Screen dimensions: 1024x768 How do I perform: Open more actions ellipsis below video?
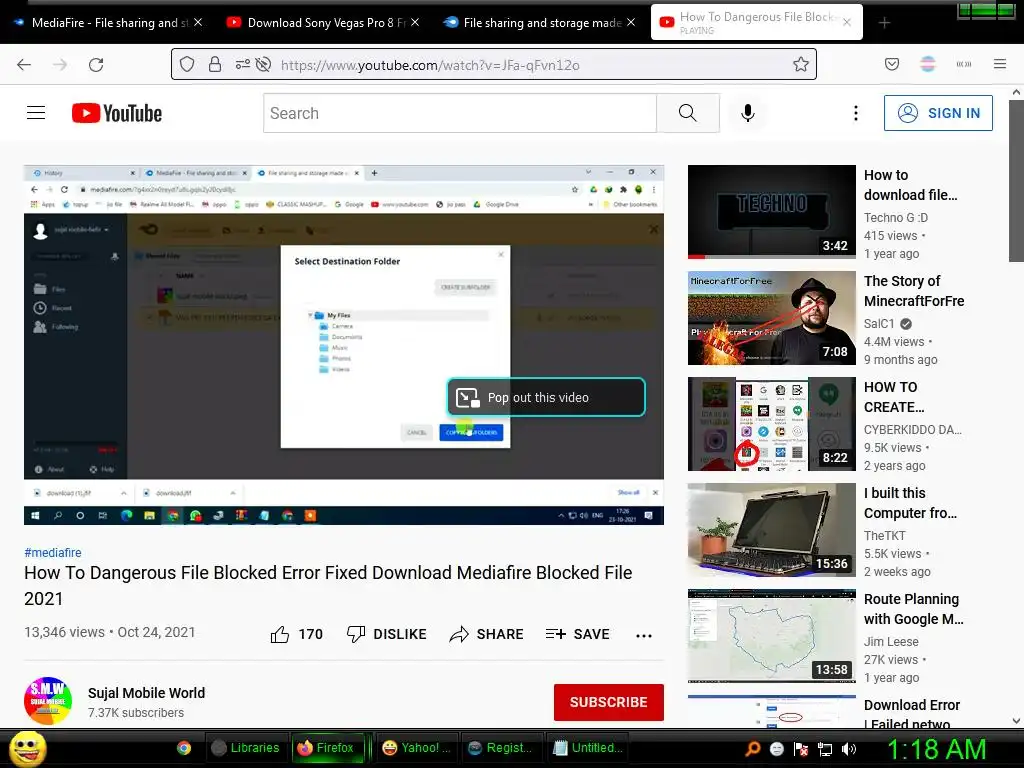[x=644, y=635]
